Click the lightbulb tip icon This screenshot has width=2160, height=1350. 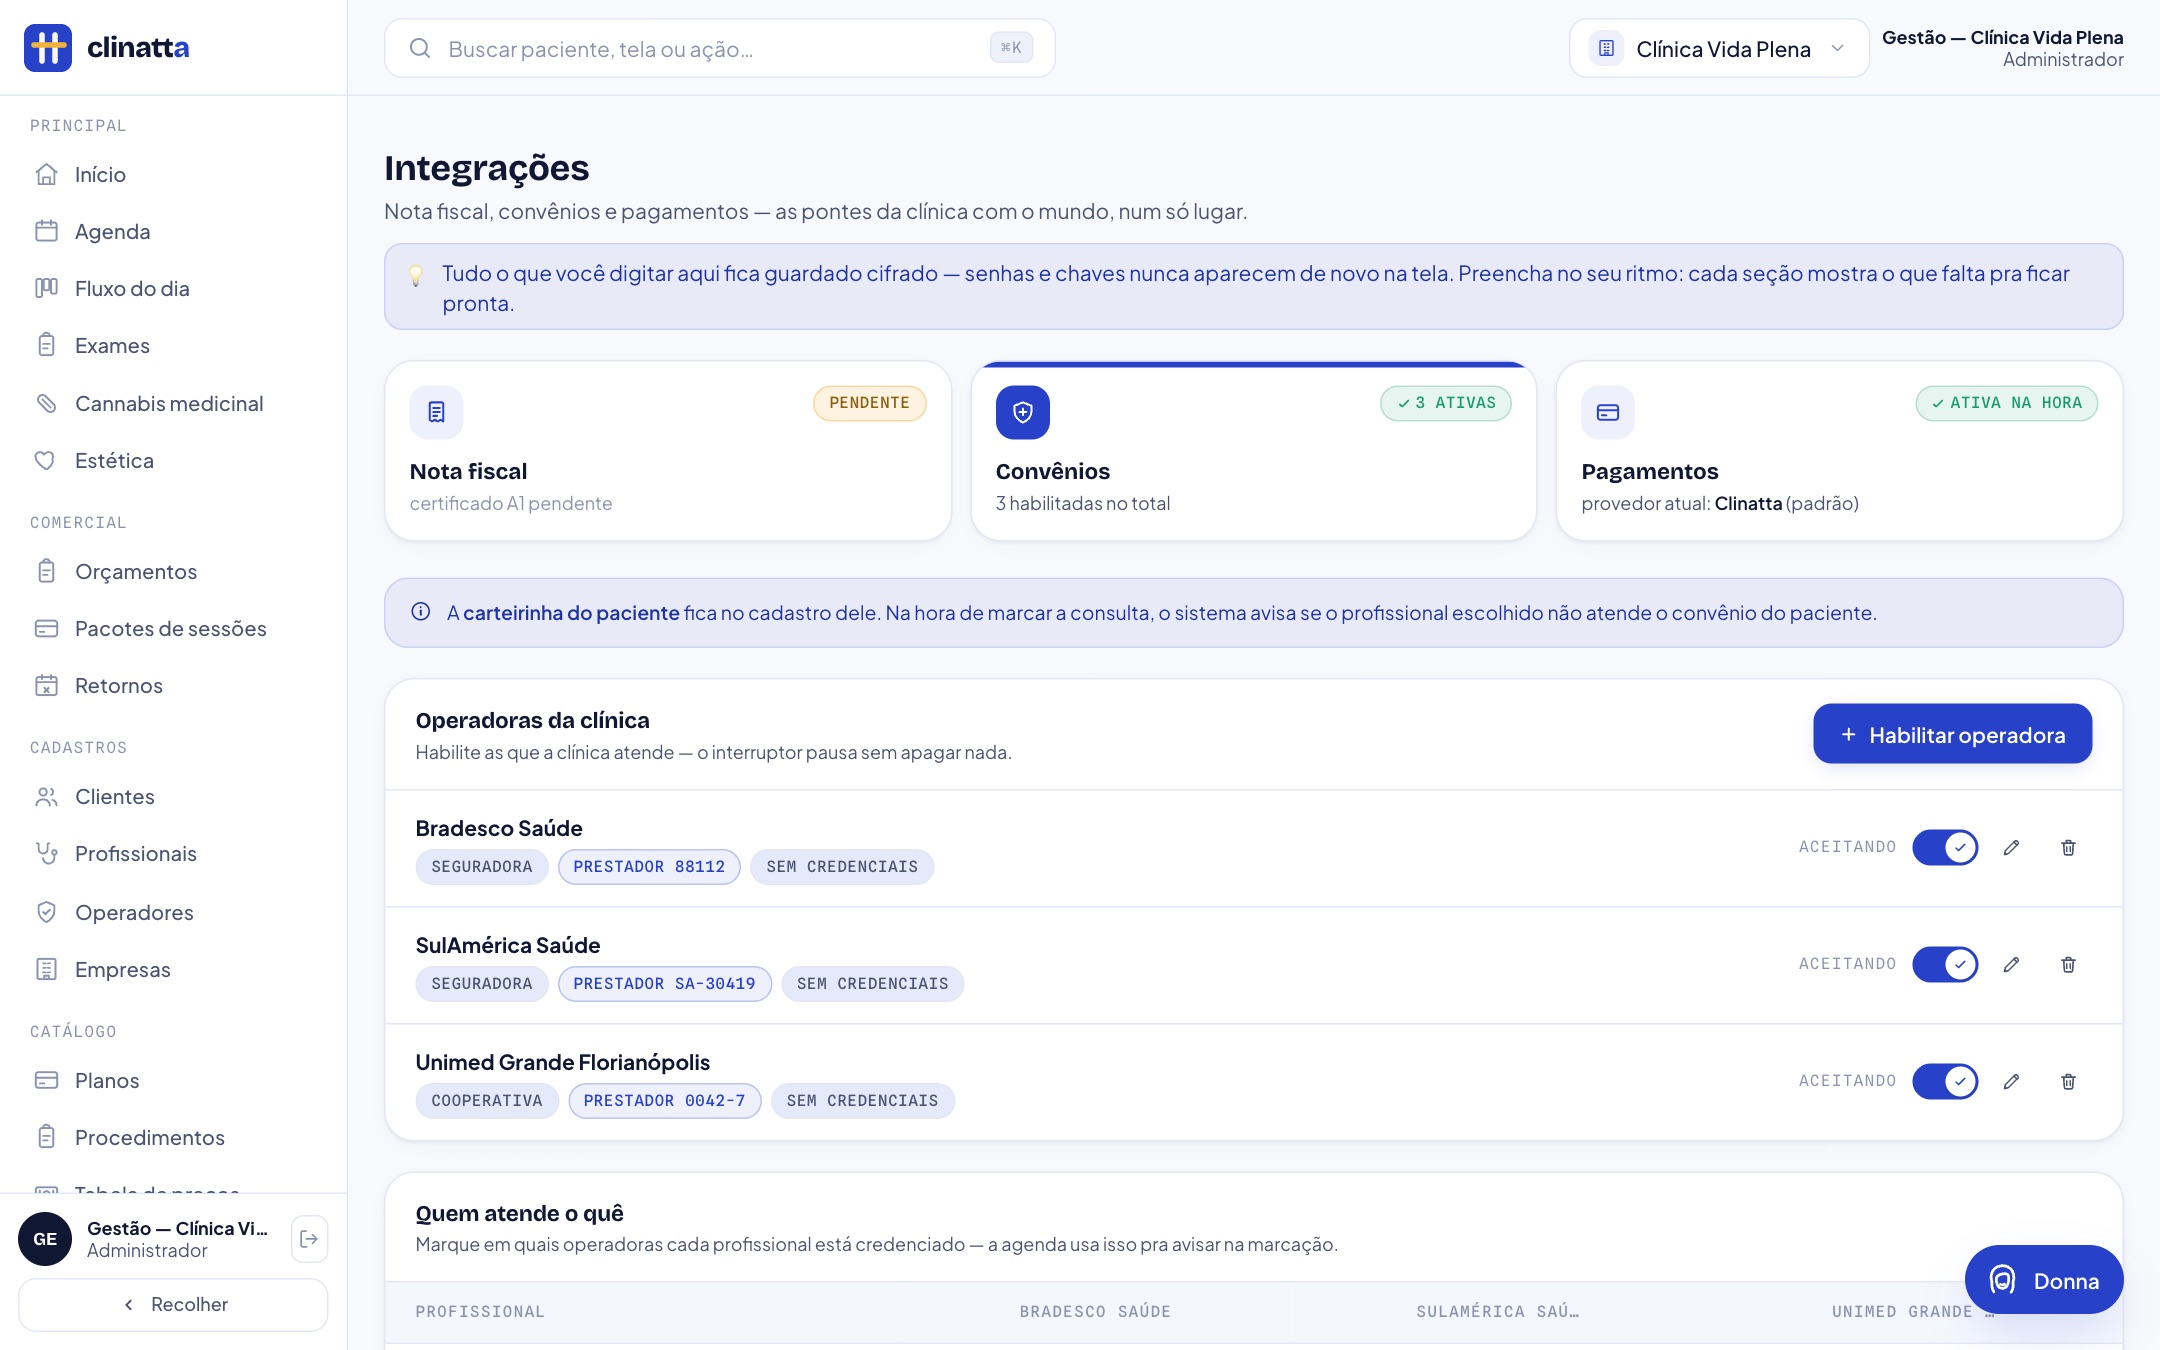[416, 276]
